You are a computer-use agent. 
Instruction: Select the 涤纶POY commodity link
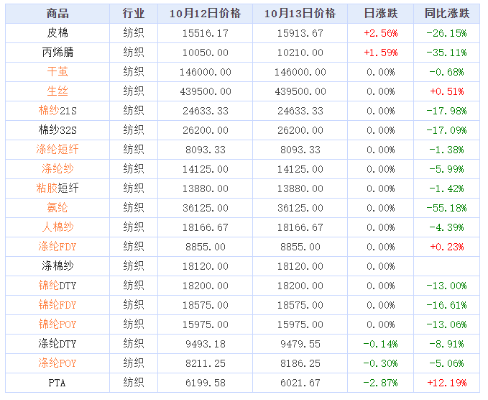pos(57,363)
